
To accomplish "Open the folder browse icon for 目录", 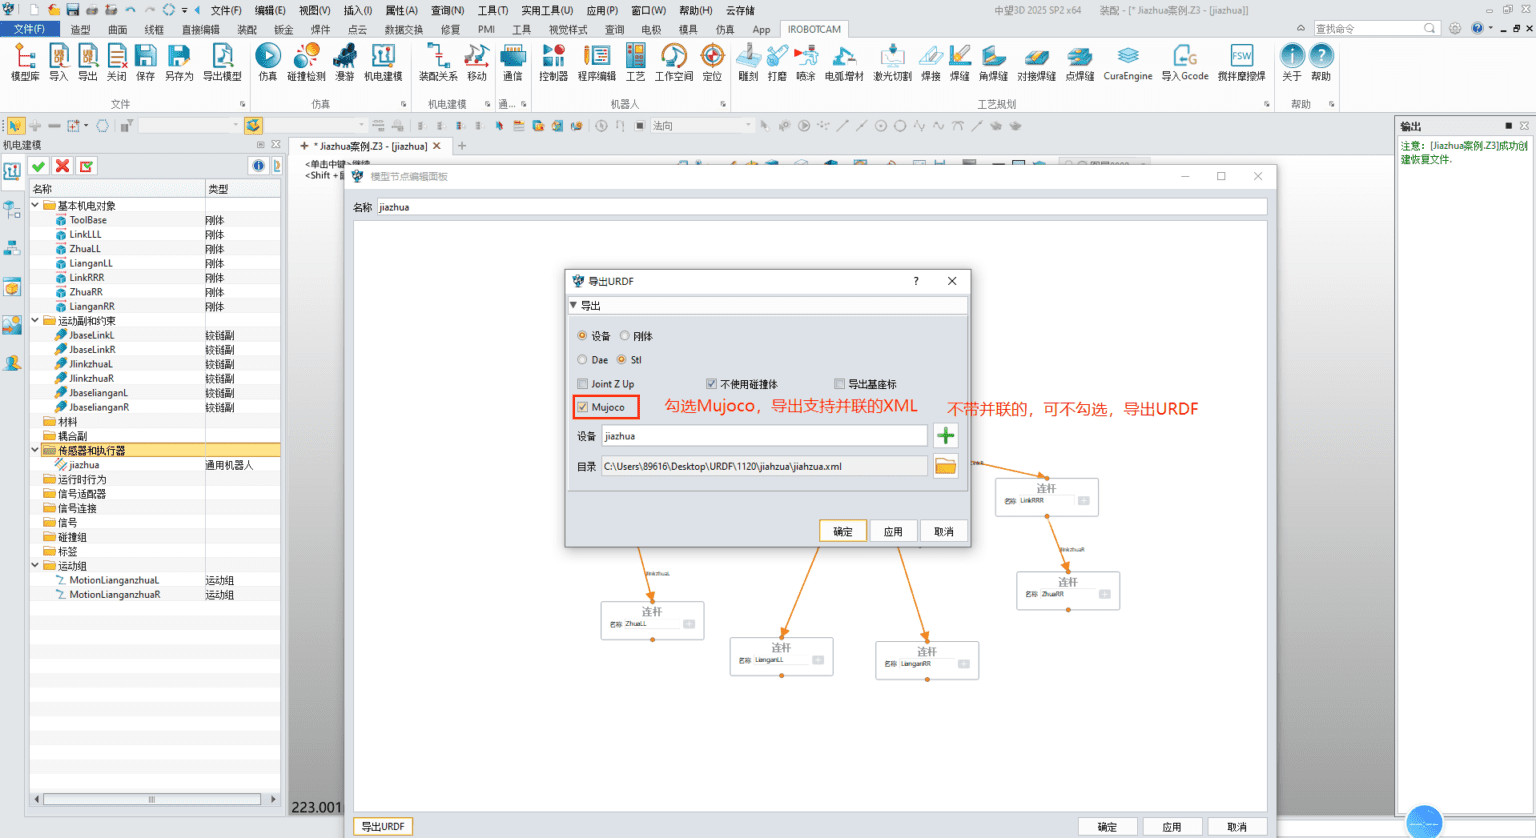I will 946,466.
